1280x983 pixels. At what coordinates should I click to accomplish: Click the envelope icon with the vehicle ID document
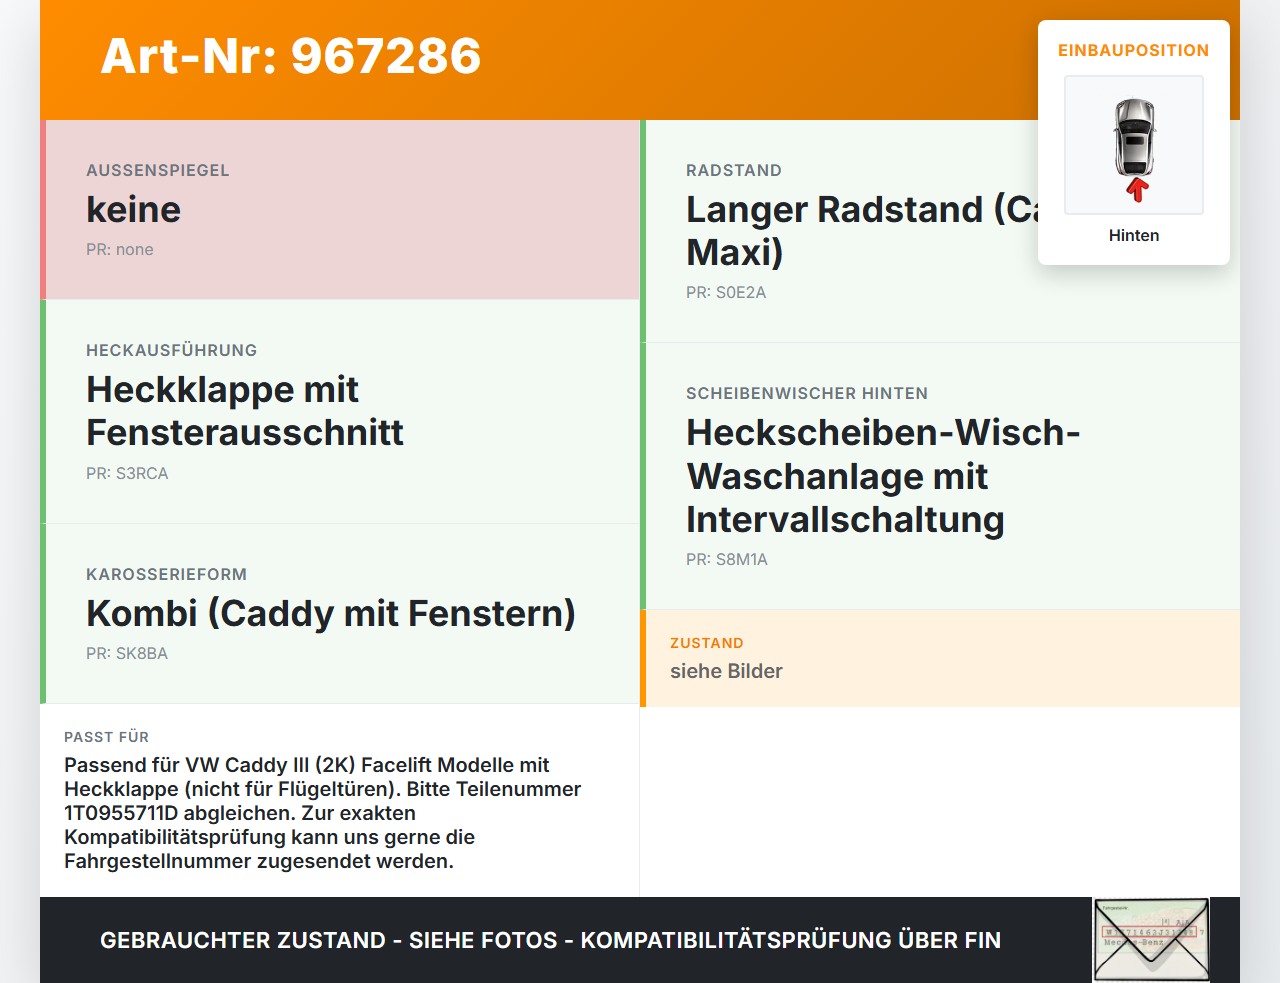[x=1151, y=940]
